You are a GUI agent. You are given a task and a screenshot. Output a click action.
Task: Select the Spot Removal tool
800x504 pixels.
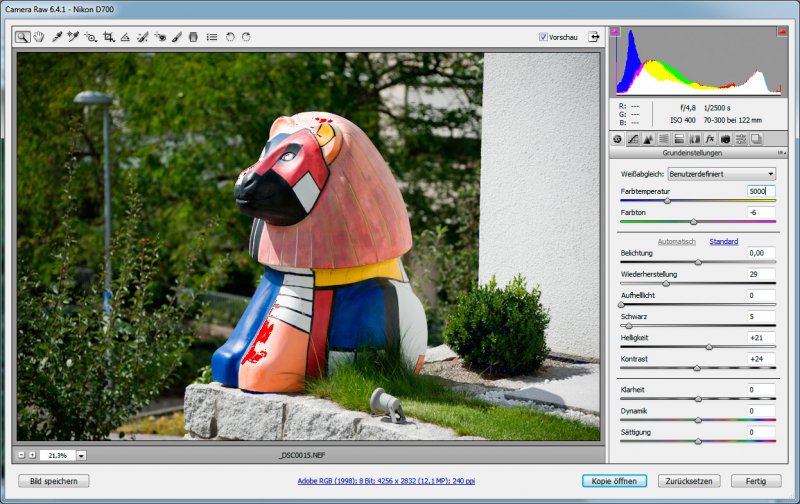[142, 37]
